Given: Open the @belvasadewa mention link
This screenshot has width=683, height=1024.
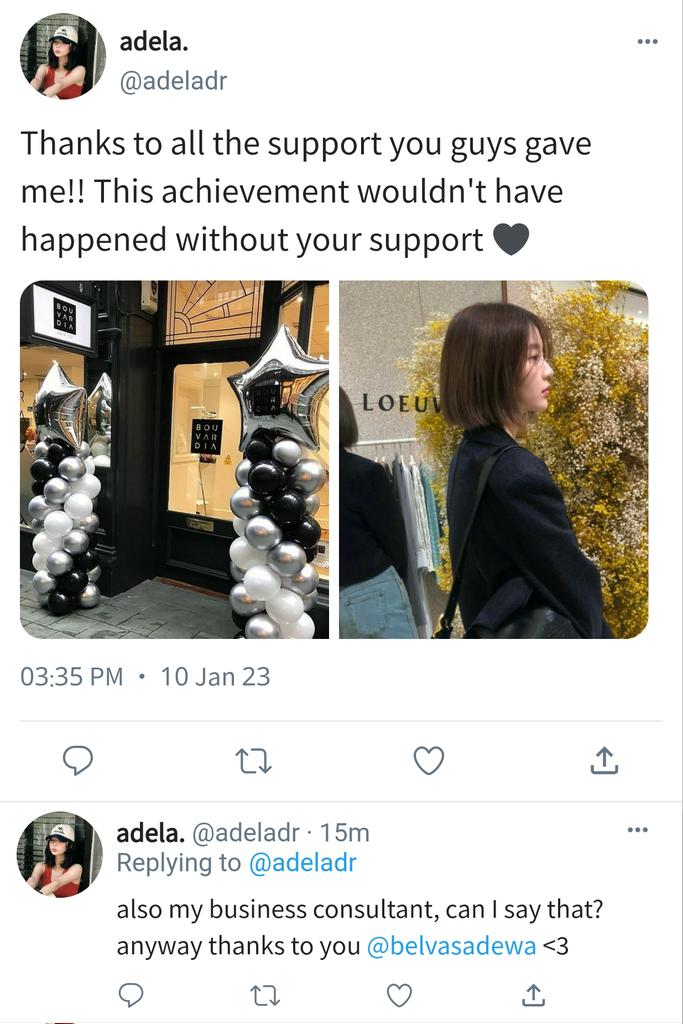Looking at the screenshot, I should tap(452, 946).
